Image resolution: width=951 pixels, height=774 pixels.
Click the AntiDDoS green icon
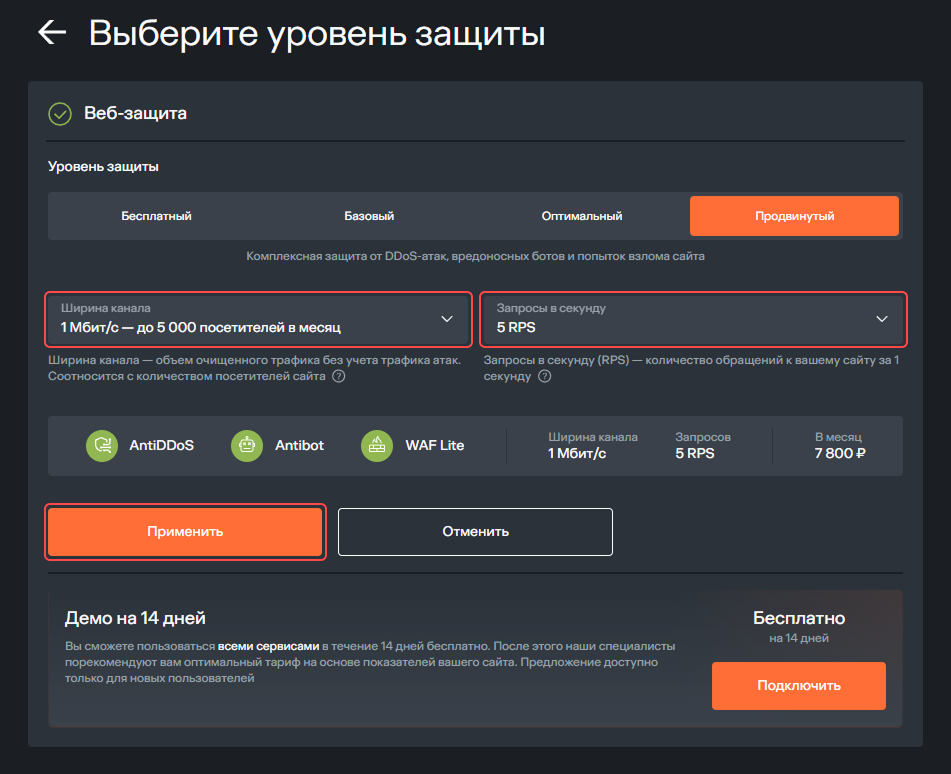point(102,445)
